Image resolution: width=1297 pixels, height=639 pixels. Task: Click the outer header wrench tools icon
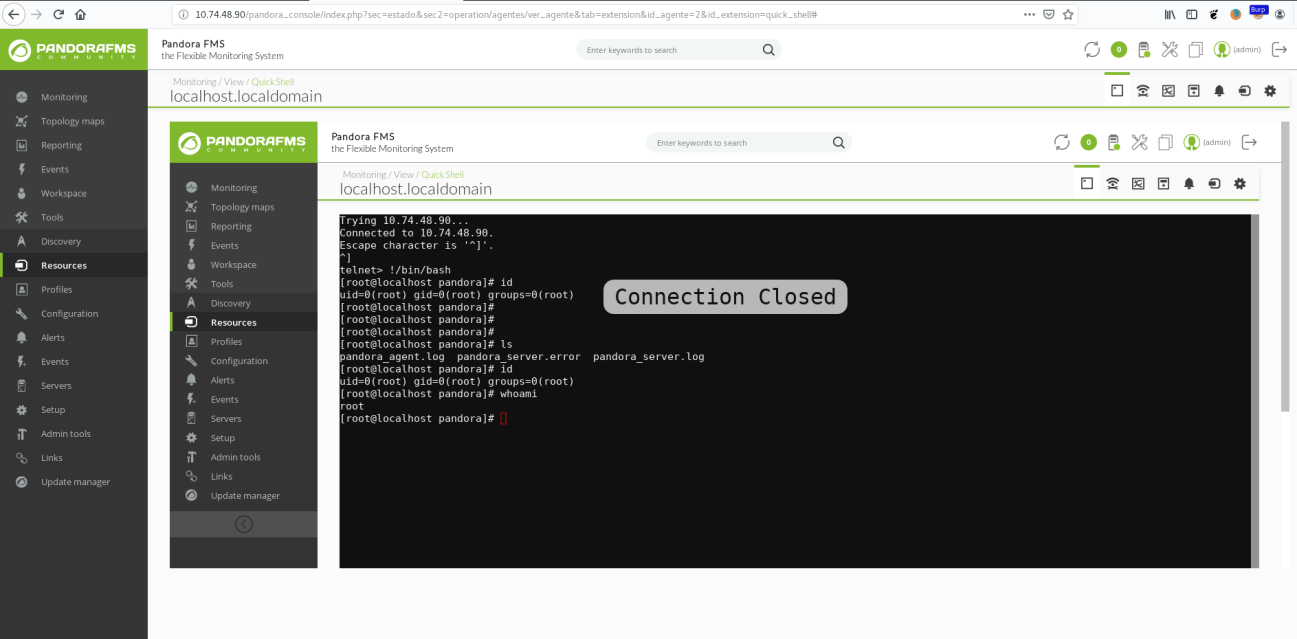pos(1170,49)
